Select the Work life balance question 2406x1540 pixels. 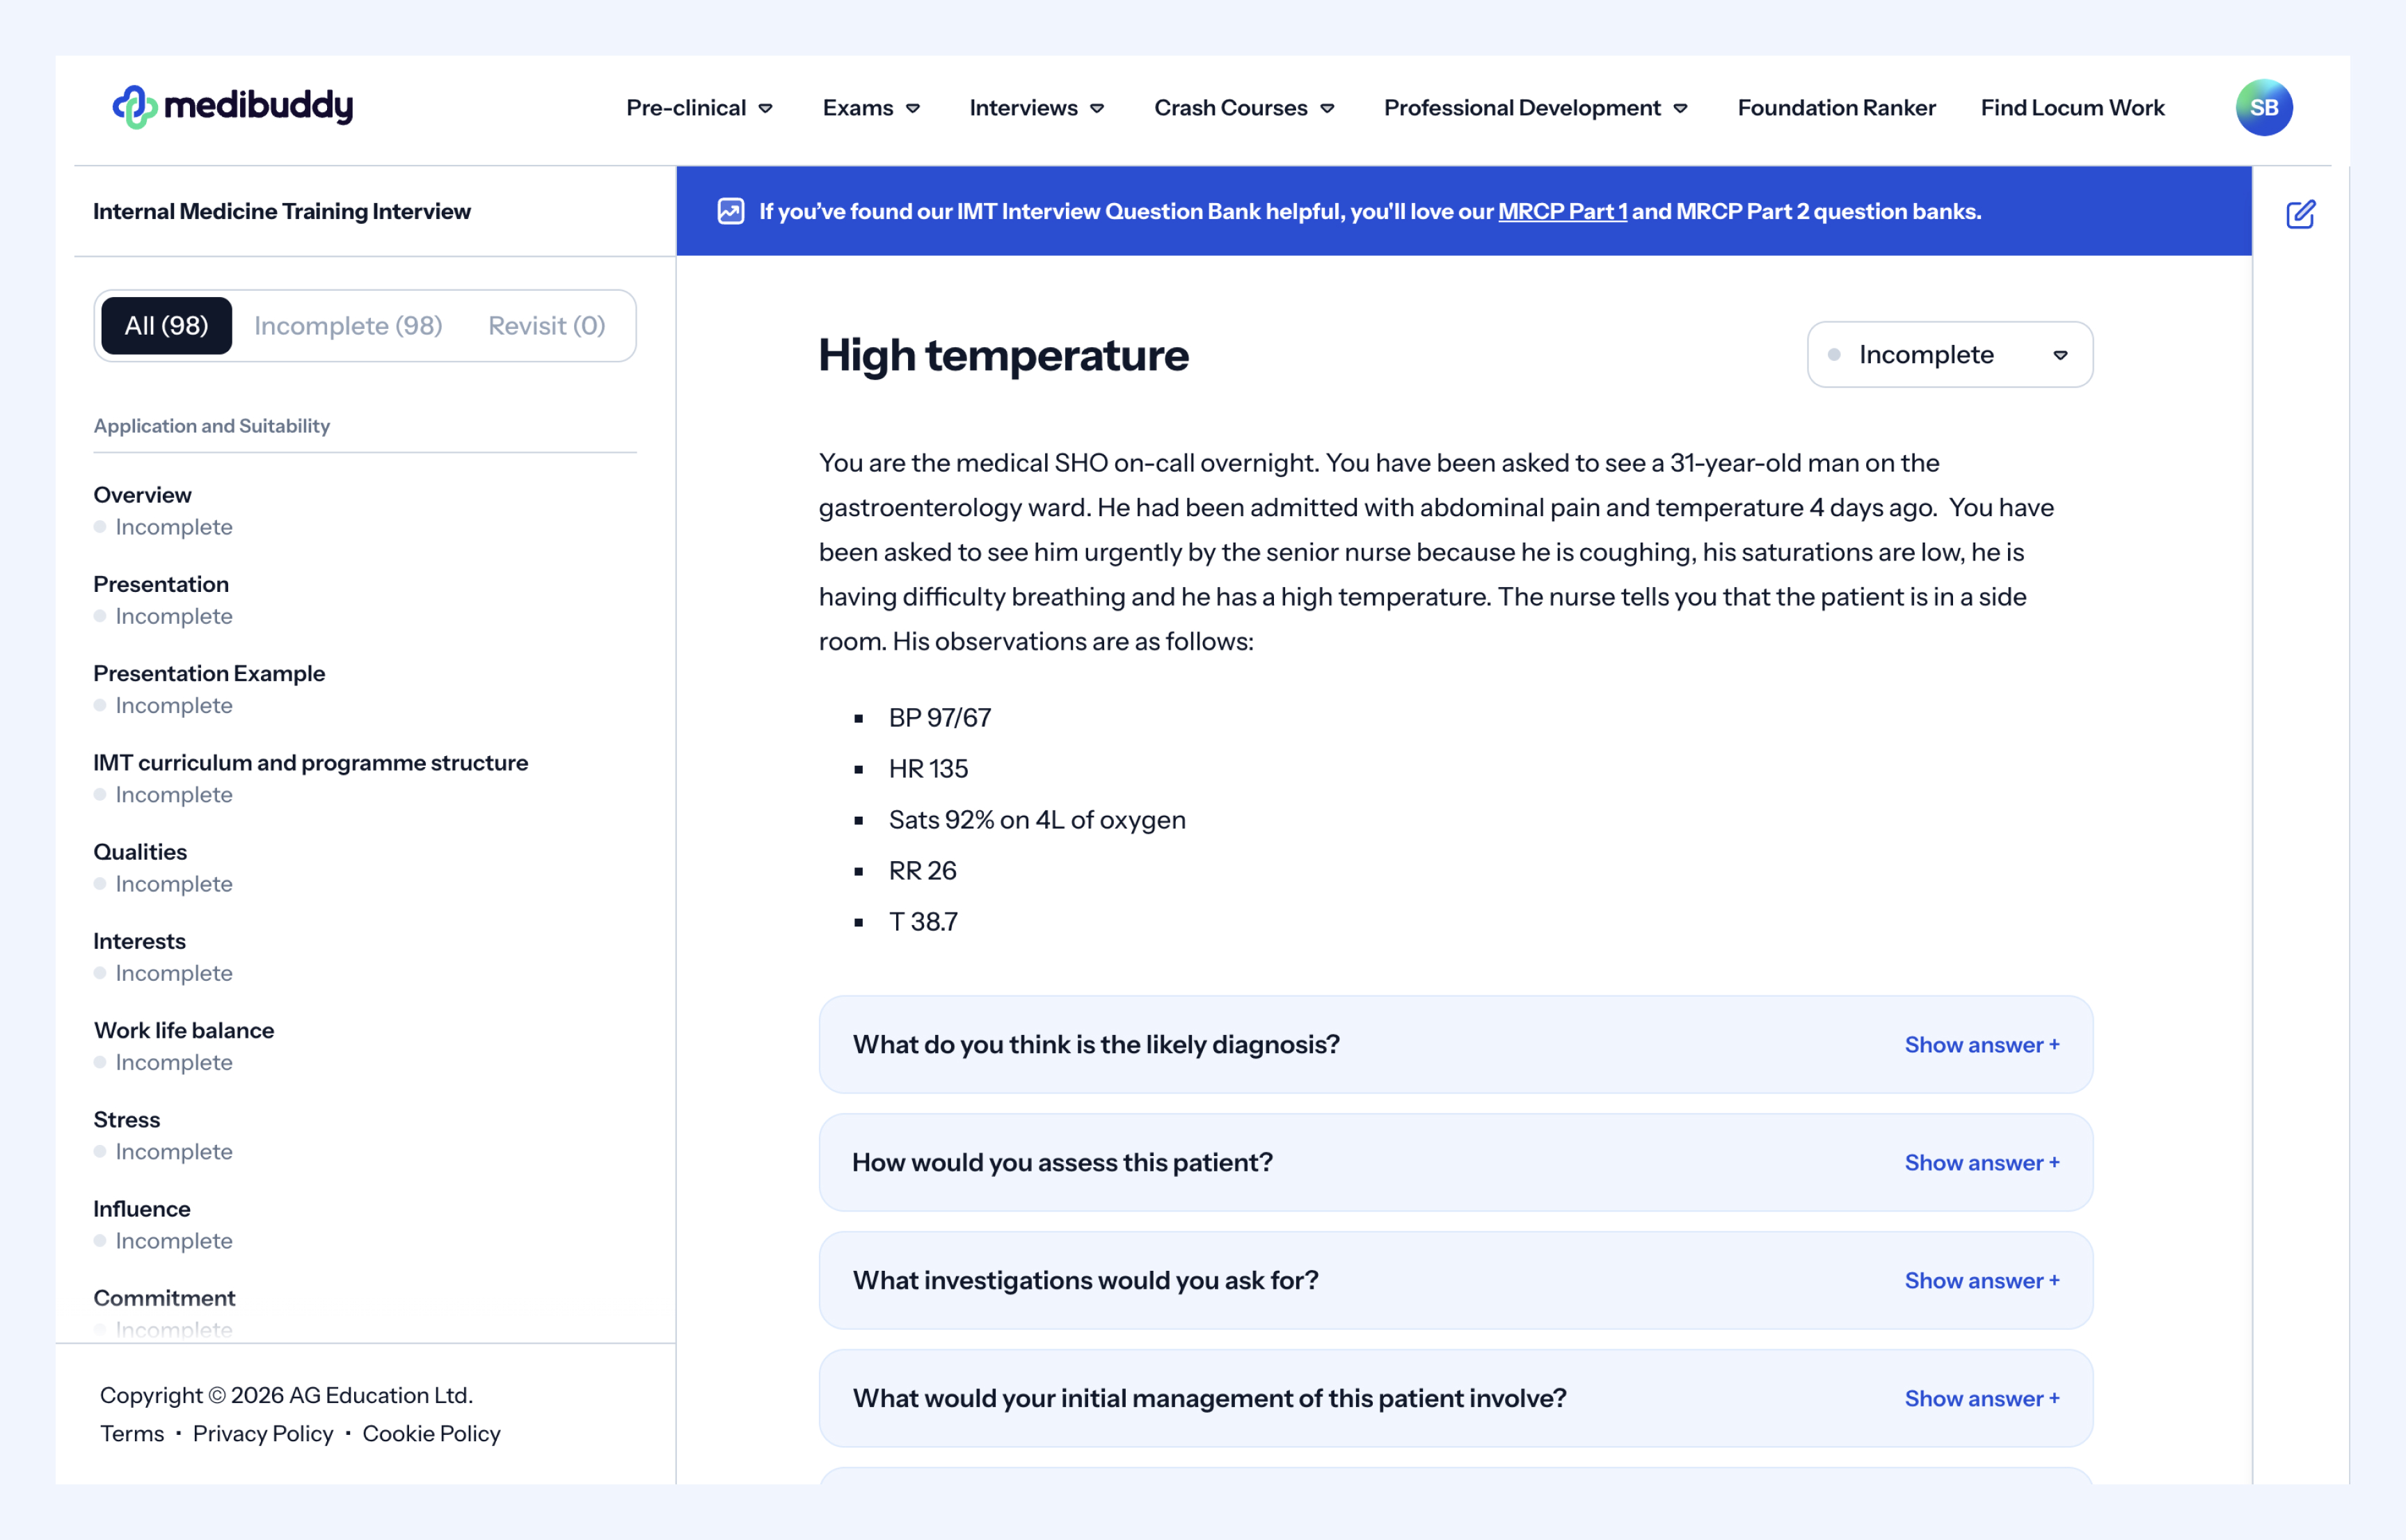coord(184,1030)
